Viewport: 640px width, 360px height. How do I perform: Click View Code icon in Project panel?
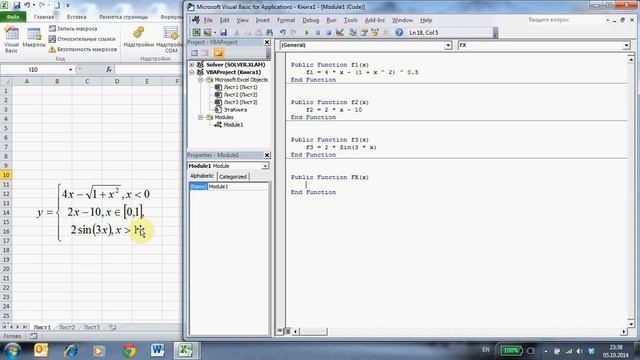pyautogui.click(x=194, y=53)
